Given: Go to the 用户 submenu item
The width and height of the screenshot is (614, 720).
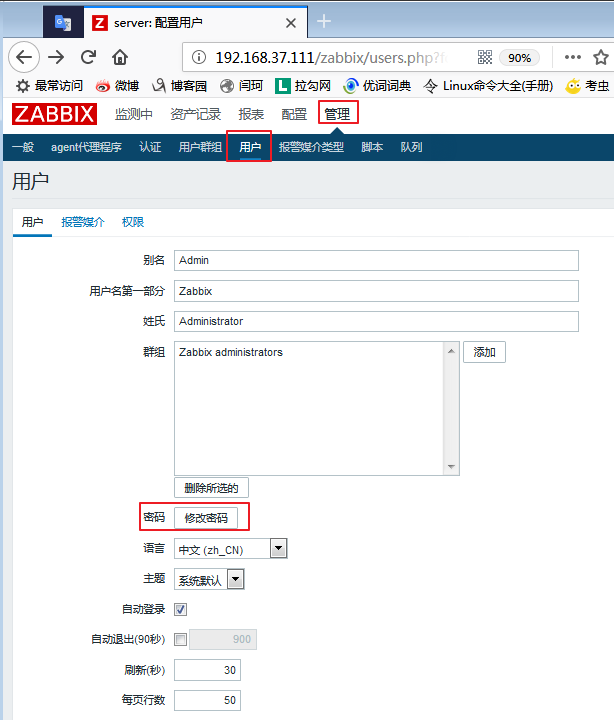Looking at the screenshot, I should click(250, 147).
